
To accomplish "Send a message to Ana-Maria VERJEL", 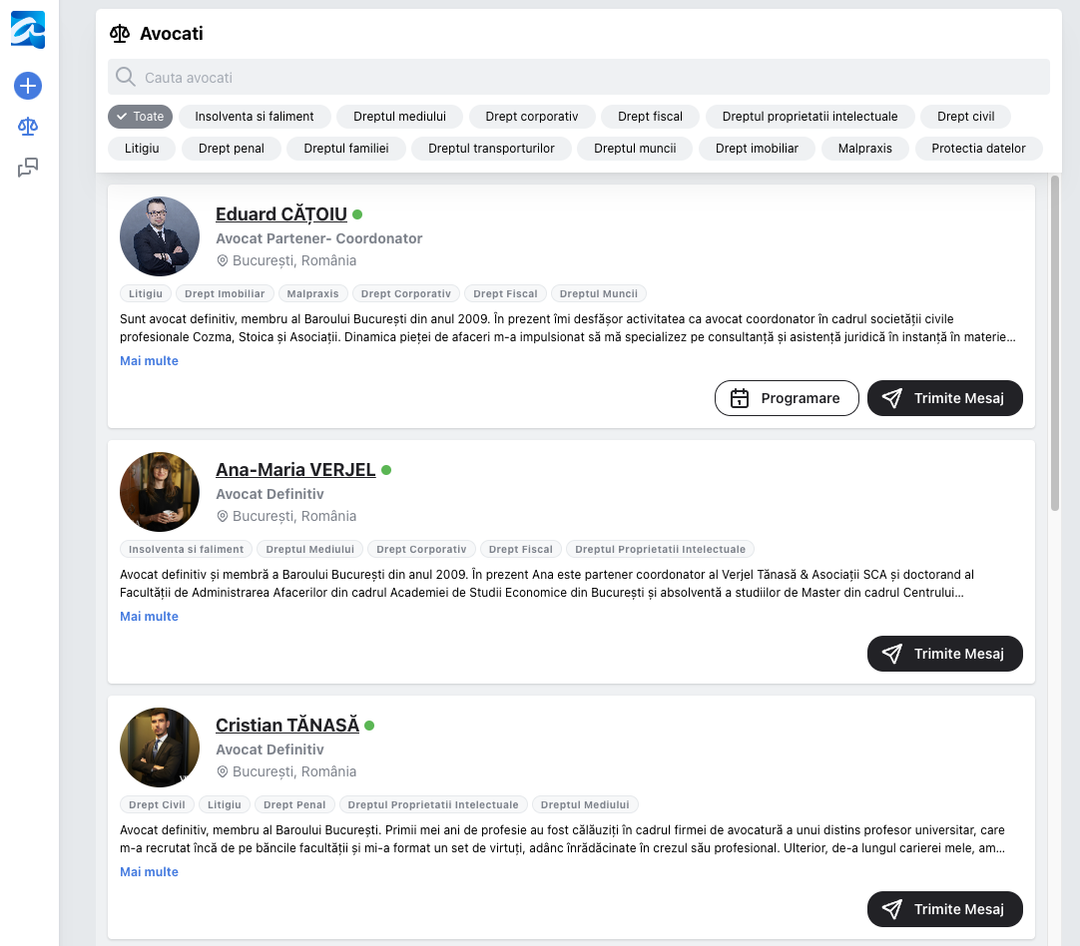I will 944,654.
